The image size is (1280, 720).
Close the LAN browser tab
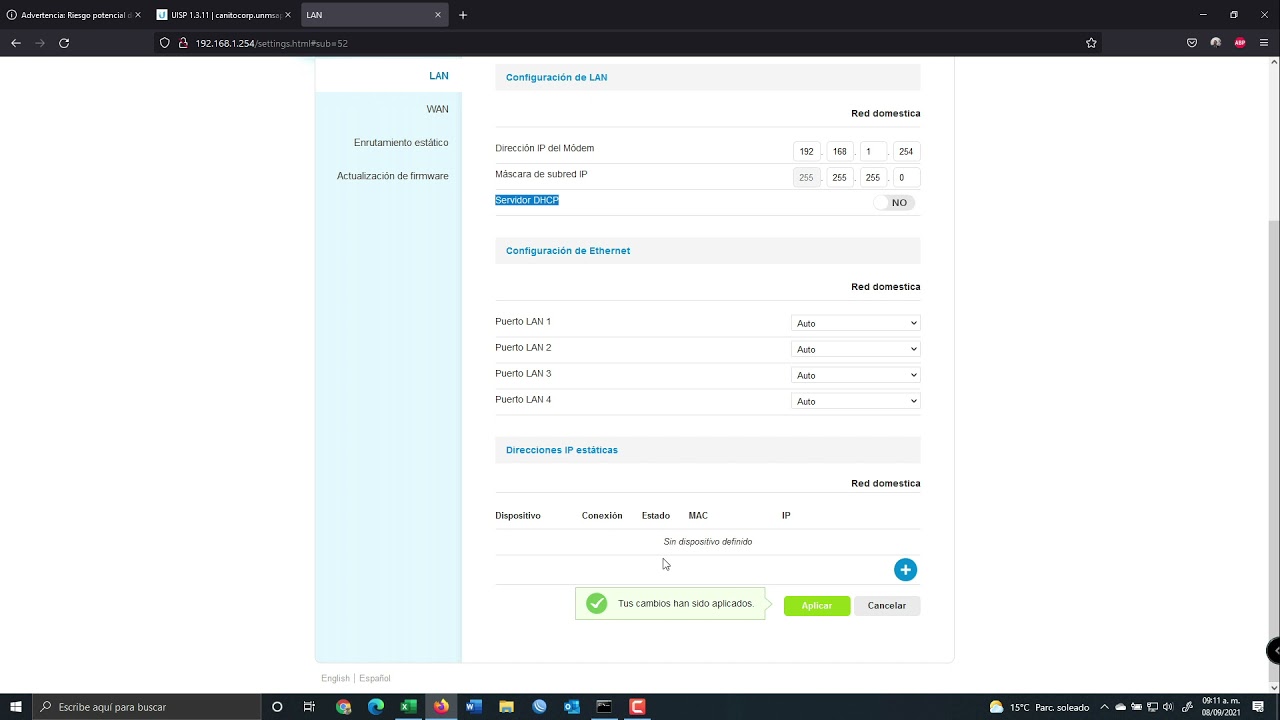438,15
